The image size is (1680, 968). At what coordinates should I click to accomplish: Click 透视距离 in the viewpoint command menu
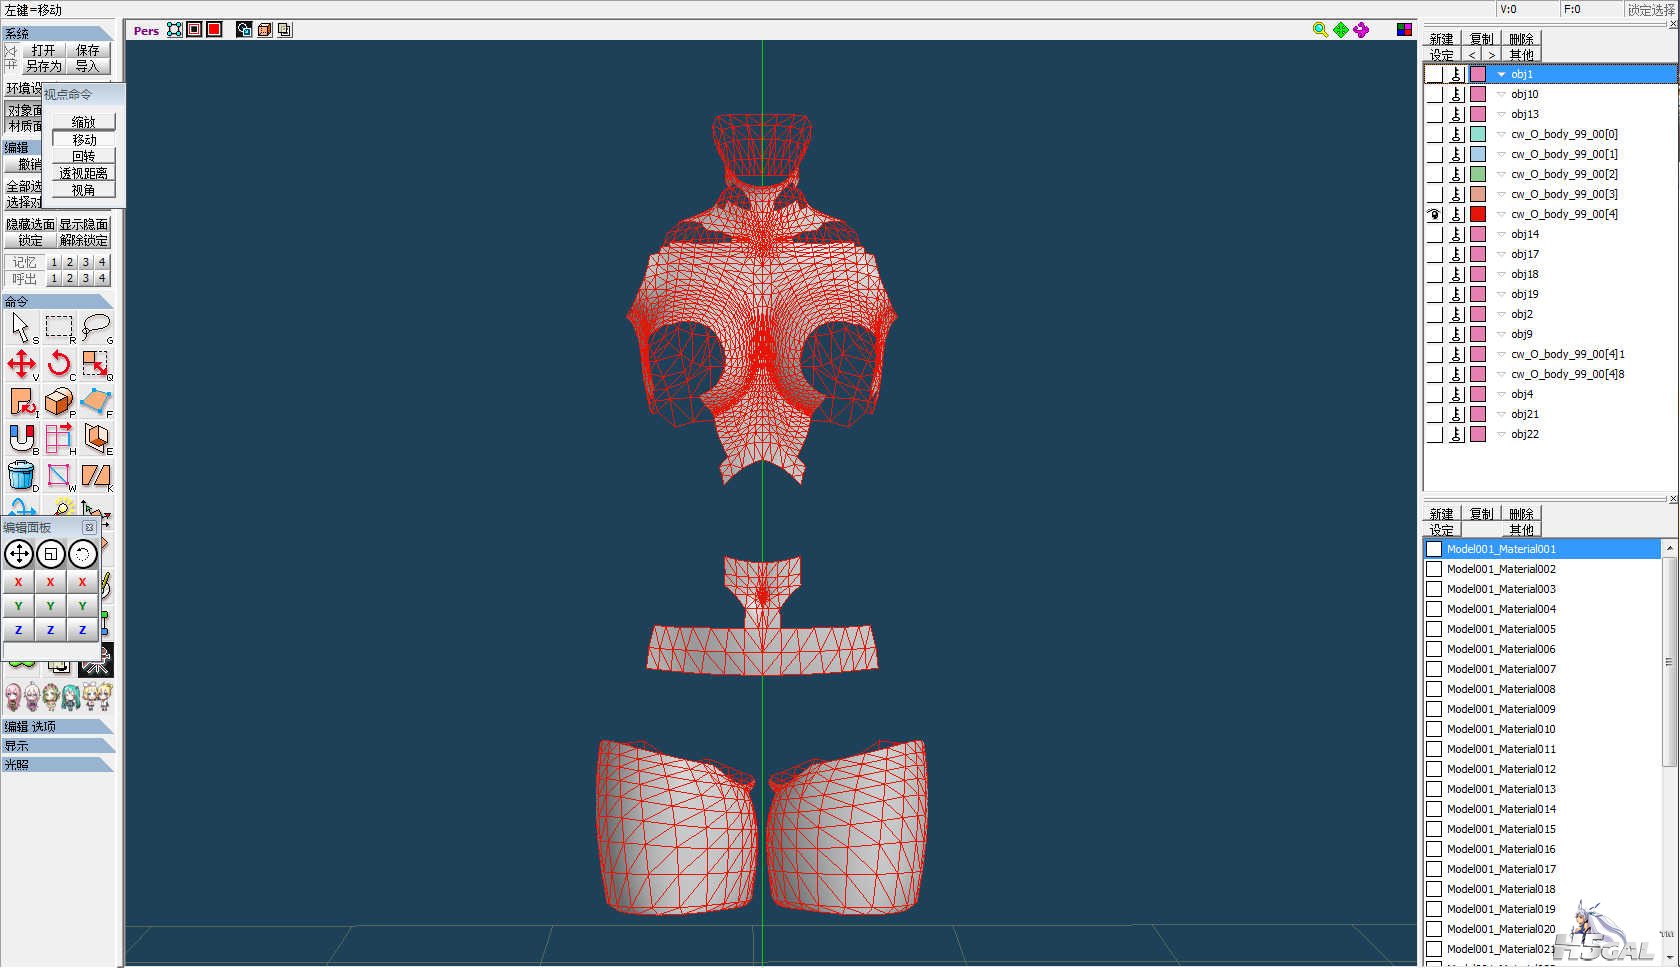[84, 173]
